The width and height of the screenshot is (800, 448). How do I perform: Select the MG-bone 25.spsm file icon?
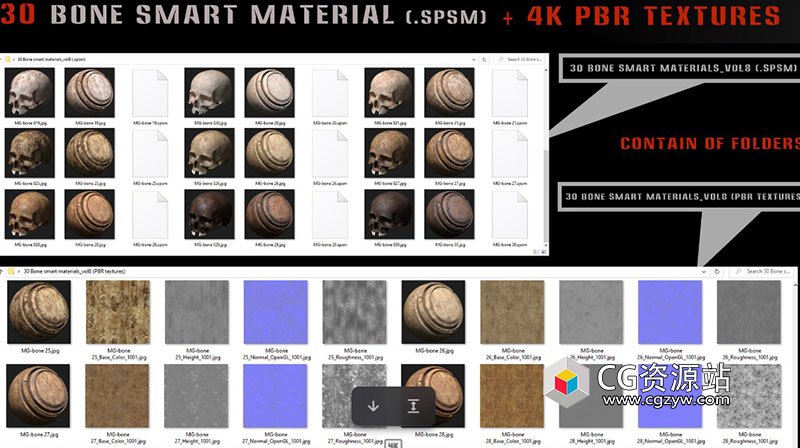click(150, 154)
